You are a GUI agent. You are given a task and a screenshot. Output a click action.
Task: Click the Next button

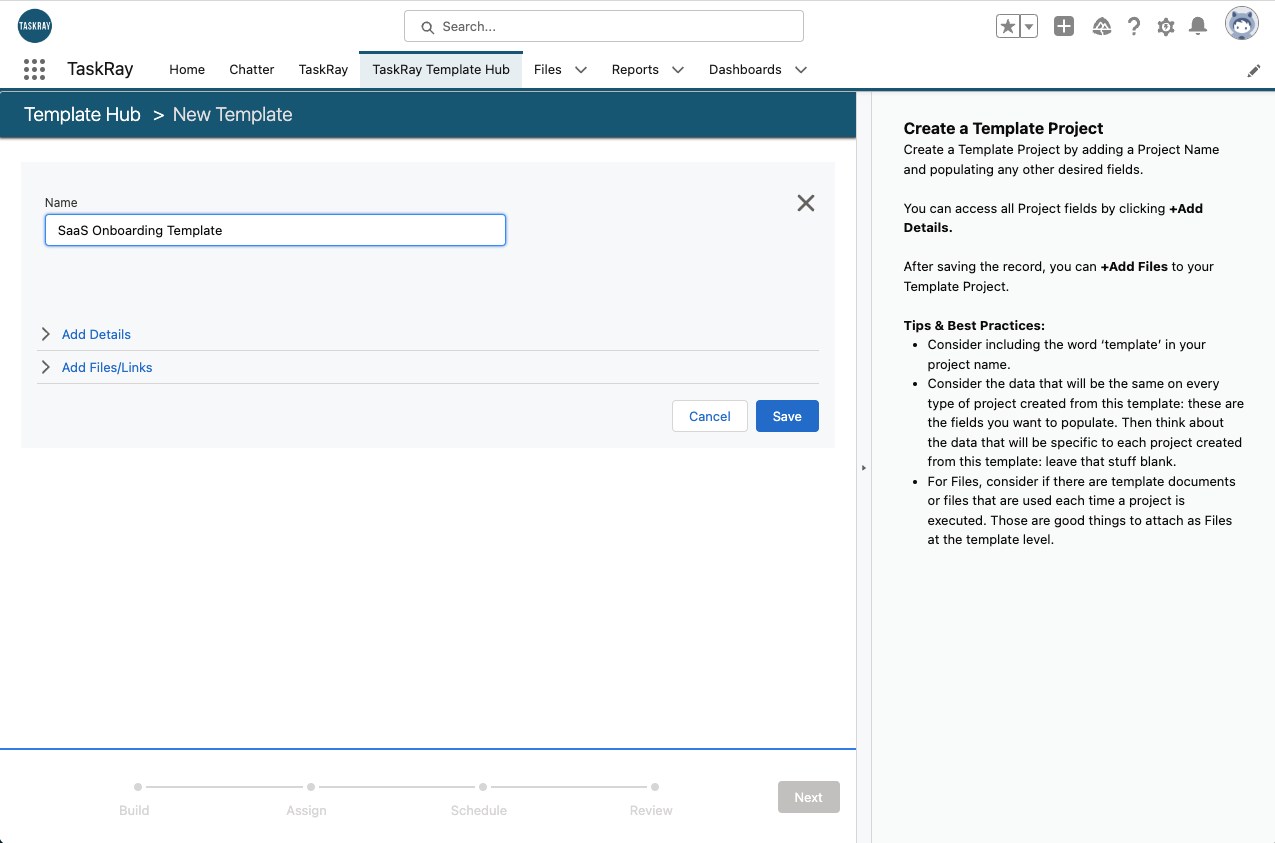(x=809, y=797)
